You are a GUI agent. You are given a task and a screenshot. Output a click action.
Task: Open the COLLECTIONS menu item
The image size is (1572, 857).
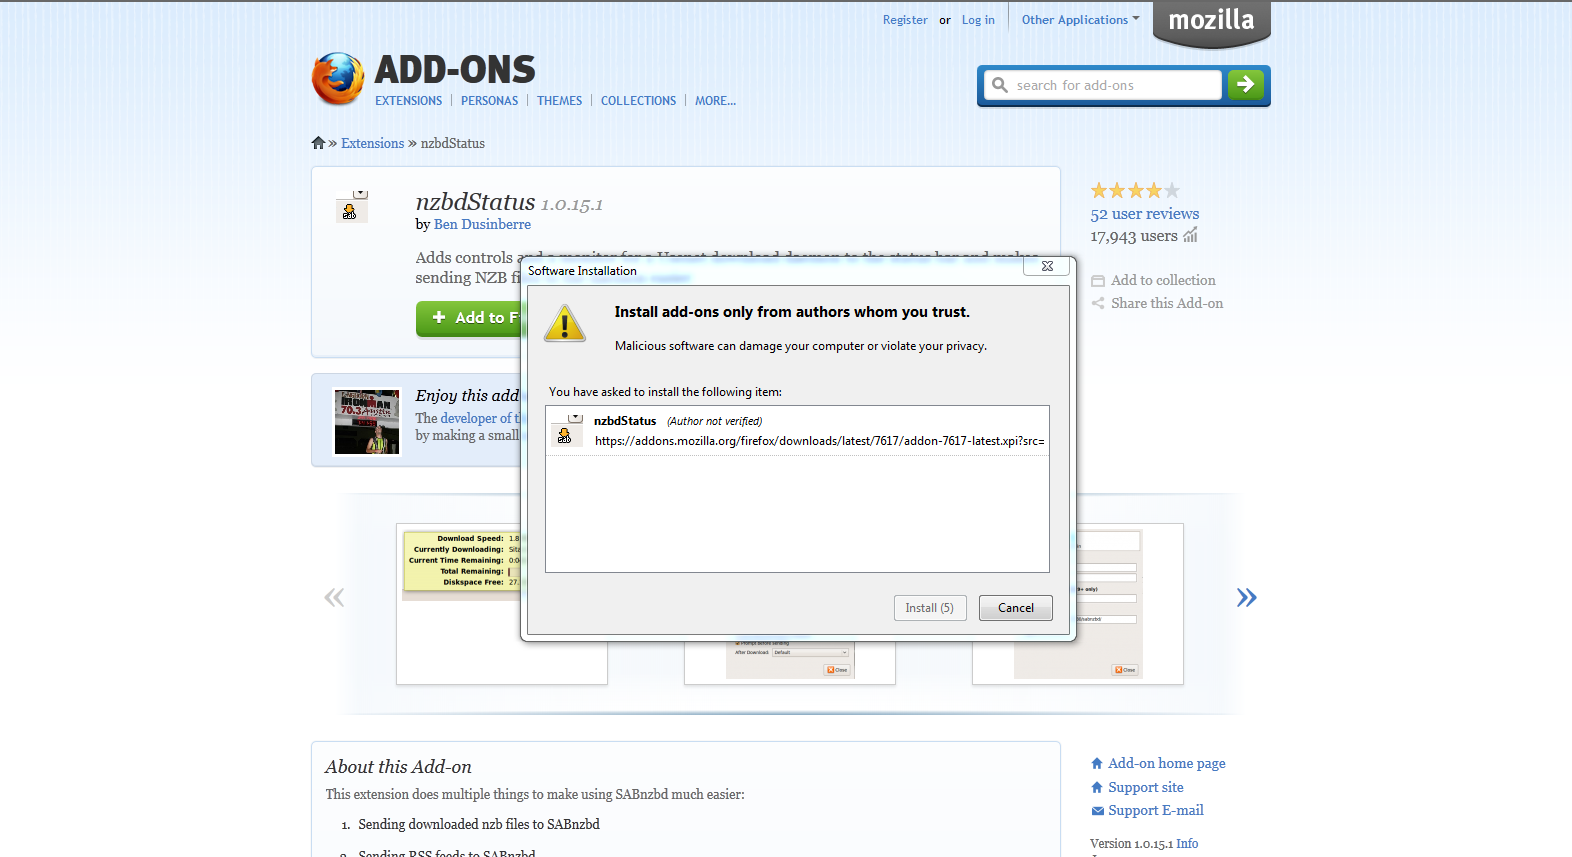638,101
